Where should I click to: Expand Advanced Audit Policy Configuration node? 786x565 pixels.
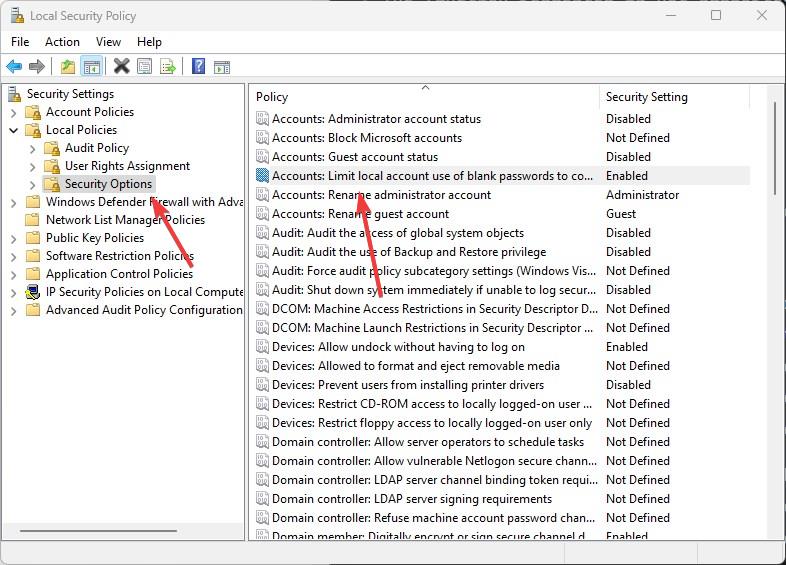click(x=14, y=311)
